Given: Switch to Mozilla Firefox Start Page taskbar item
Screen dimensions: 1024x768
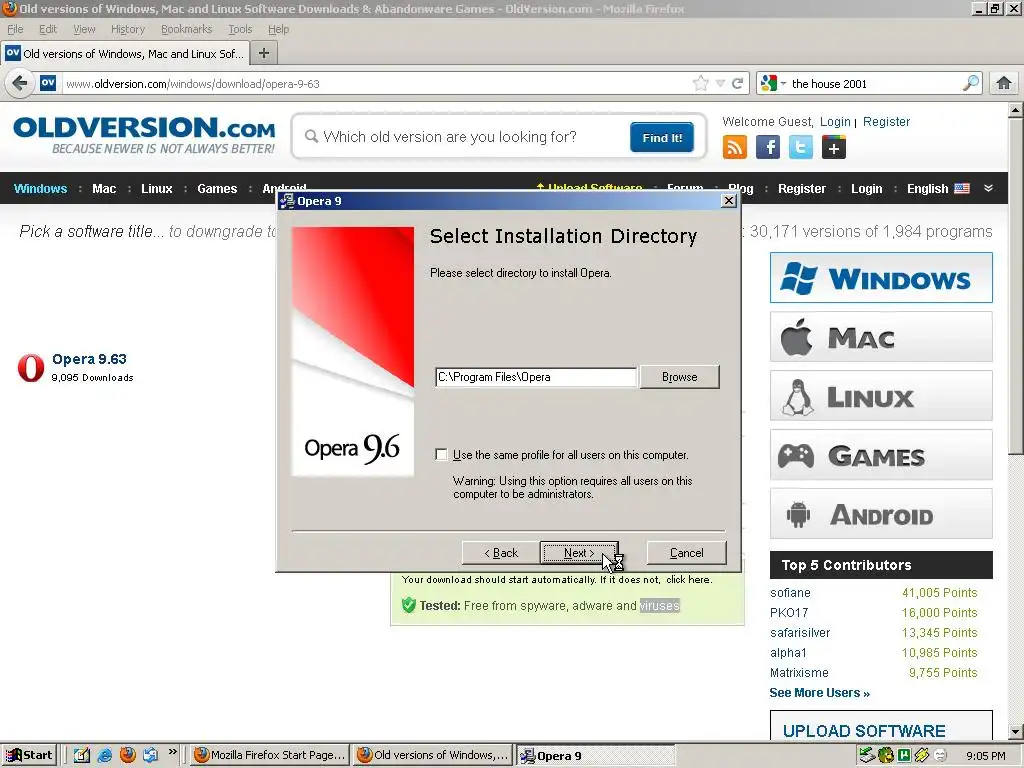Looking at the screenshot, I should 270,755.
